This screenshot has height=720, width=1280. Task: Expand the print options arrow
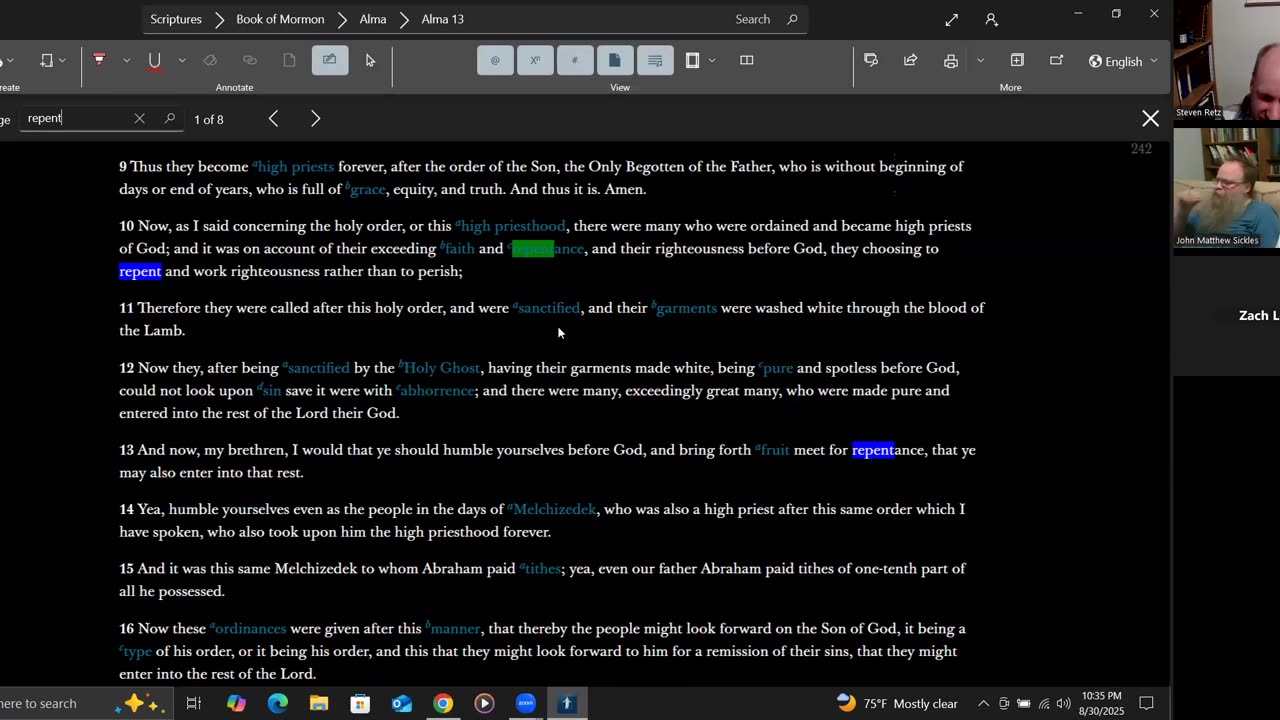tap(980, 60)
